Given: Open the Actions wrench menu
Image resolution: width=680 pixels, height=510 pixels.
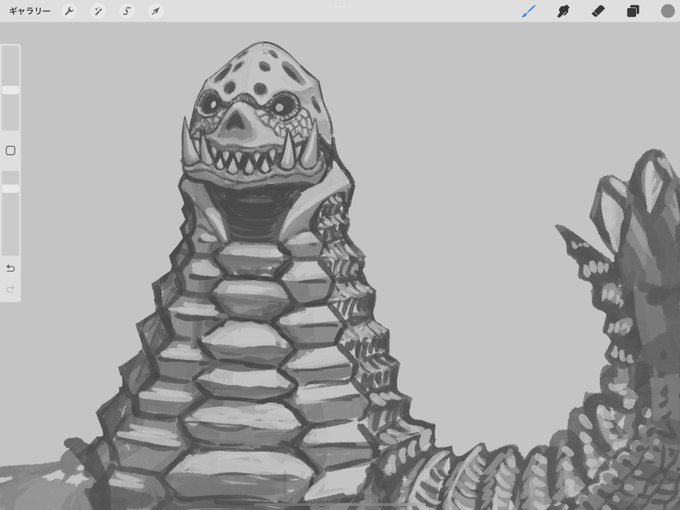Looking at the screenshot, I should [69, 11].
